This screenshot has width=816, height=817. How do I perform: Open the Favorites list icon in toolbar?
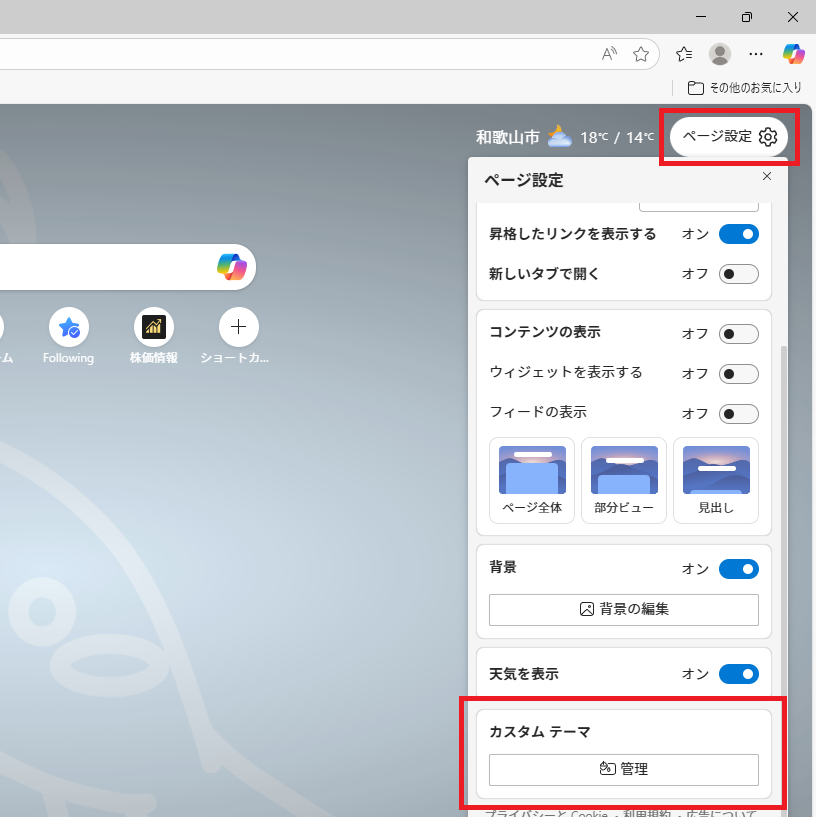coord(684,54)
